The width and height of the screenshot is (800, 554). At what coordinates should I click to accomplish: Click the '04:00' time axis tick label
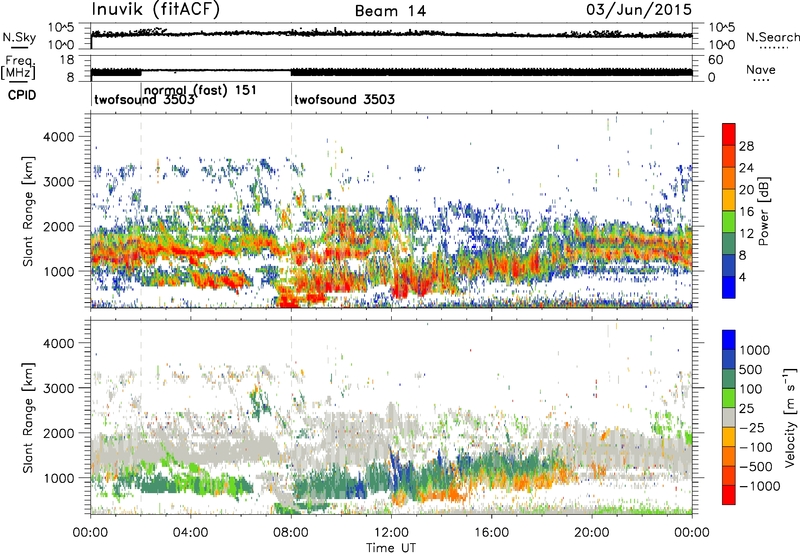click(x=190, y=533)
